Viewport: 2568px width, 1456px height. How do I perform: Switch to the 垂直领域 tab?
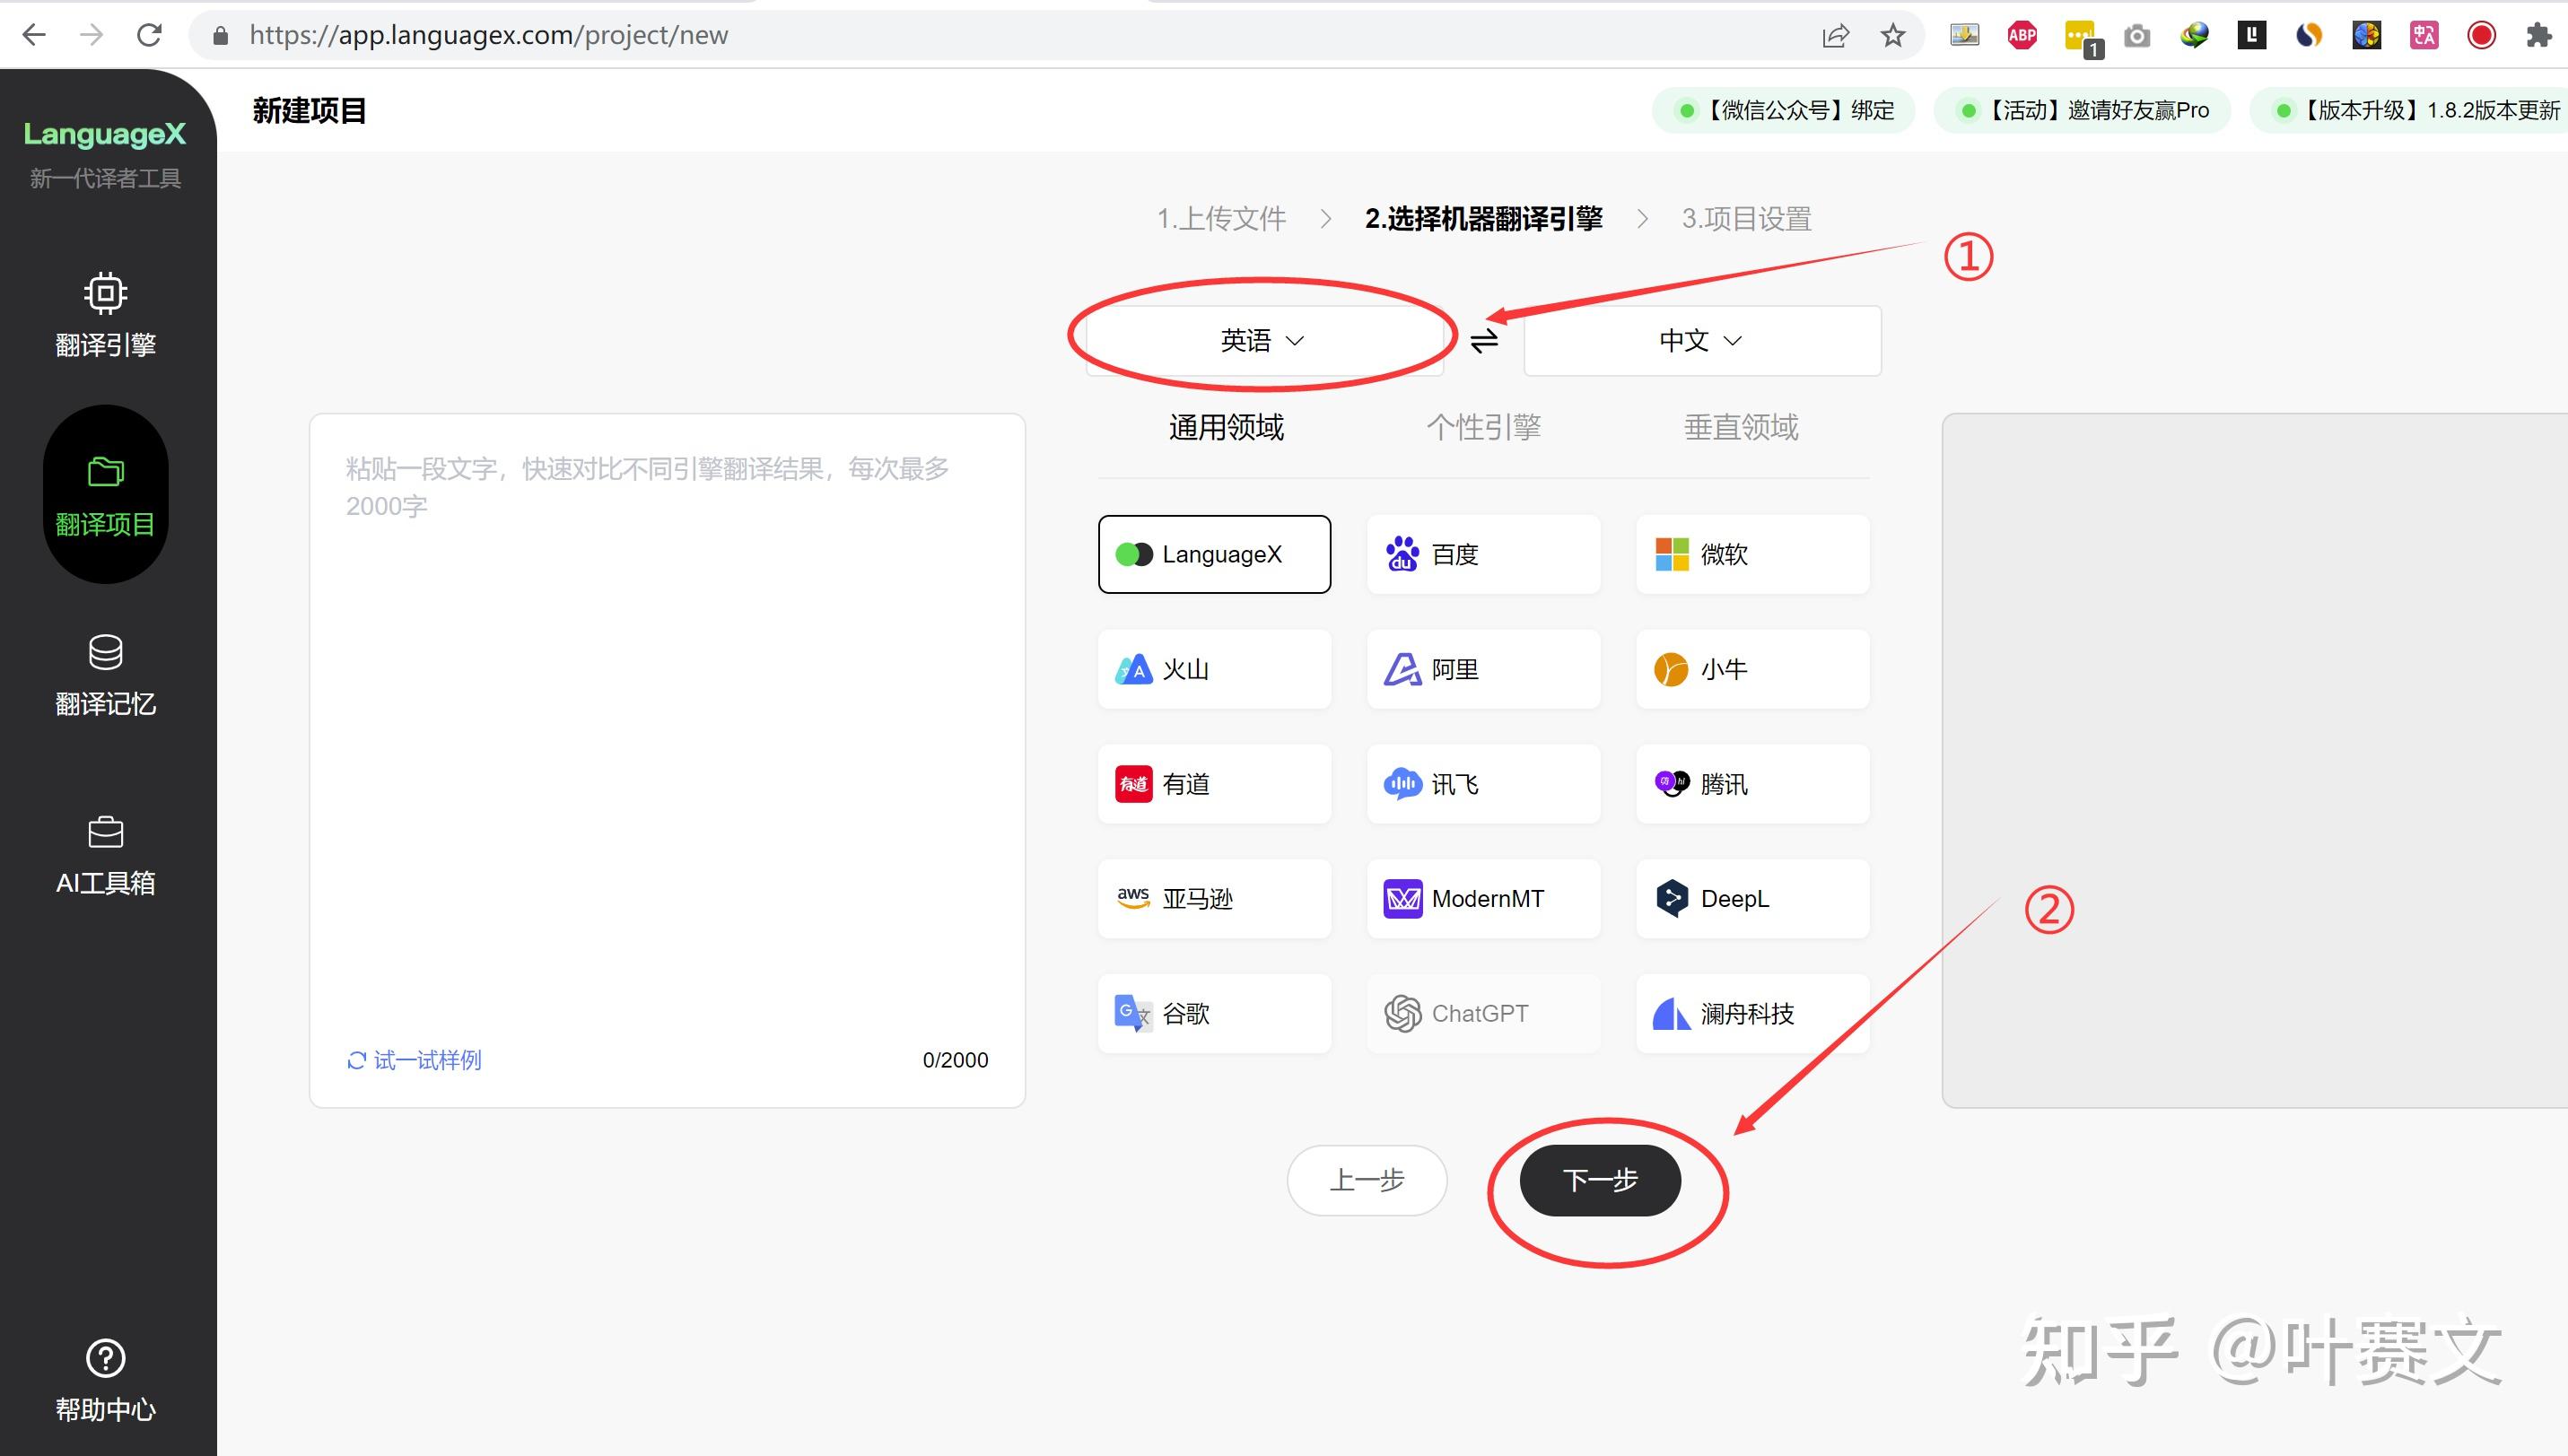[x=1740, y=428]
